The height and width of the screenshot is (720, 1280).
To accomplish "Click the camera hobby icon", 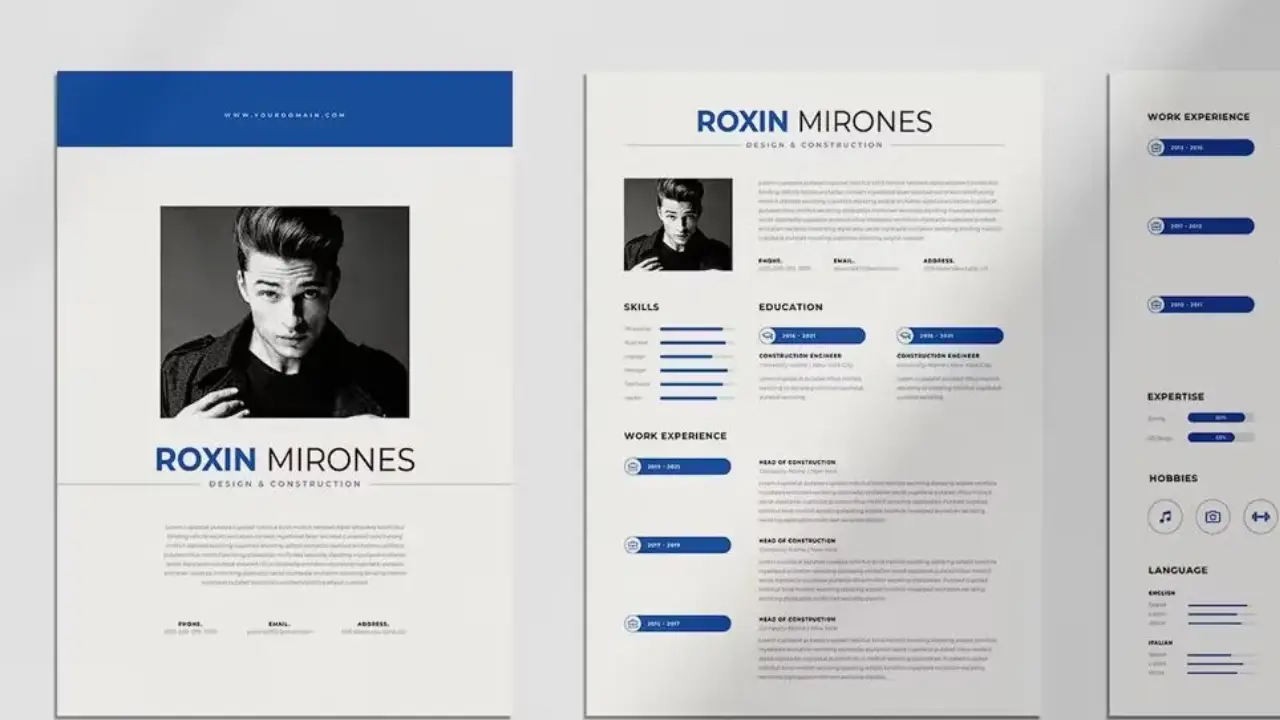I will coord(1213,517).
